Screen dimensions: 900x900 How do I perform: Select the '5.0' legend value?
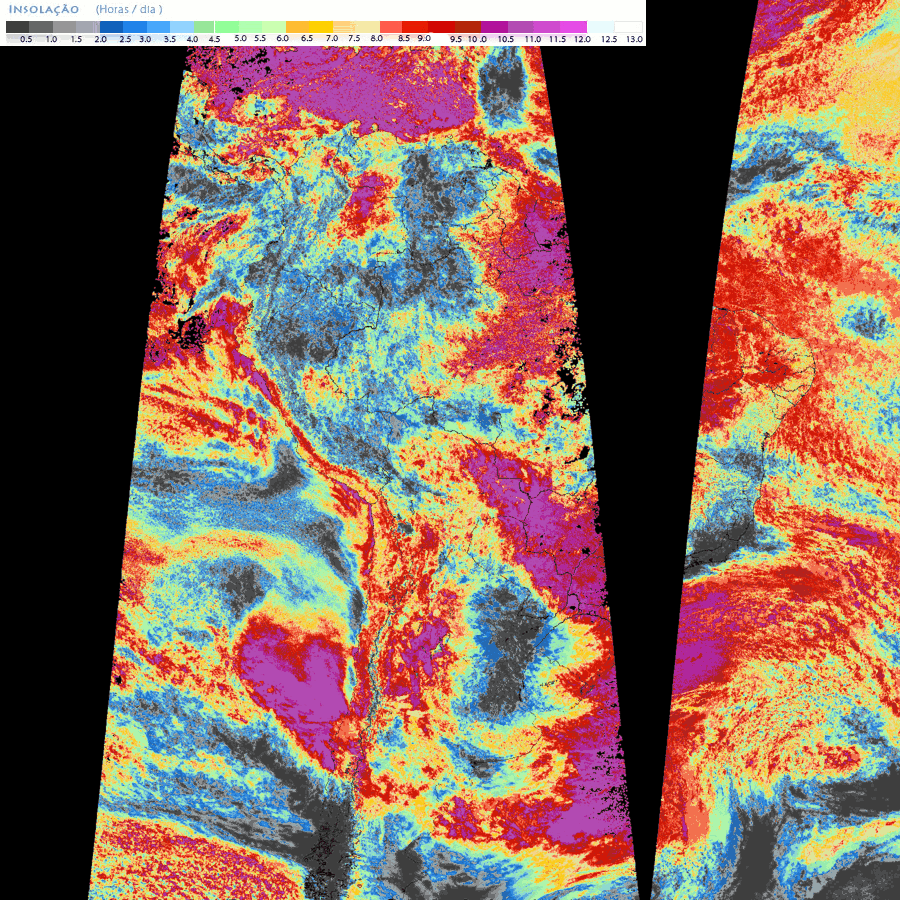pos(240,38)
